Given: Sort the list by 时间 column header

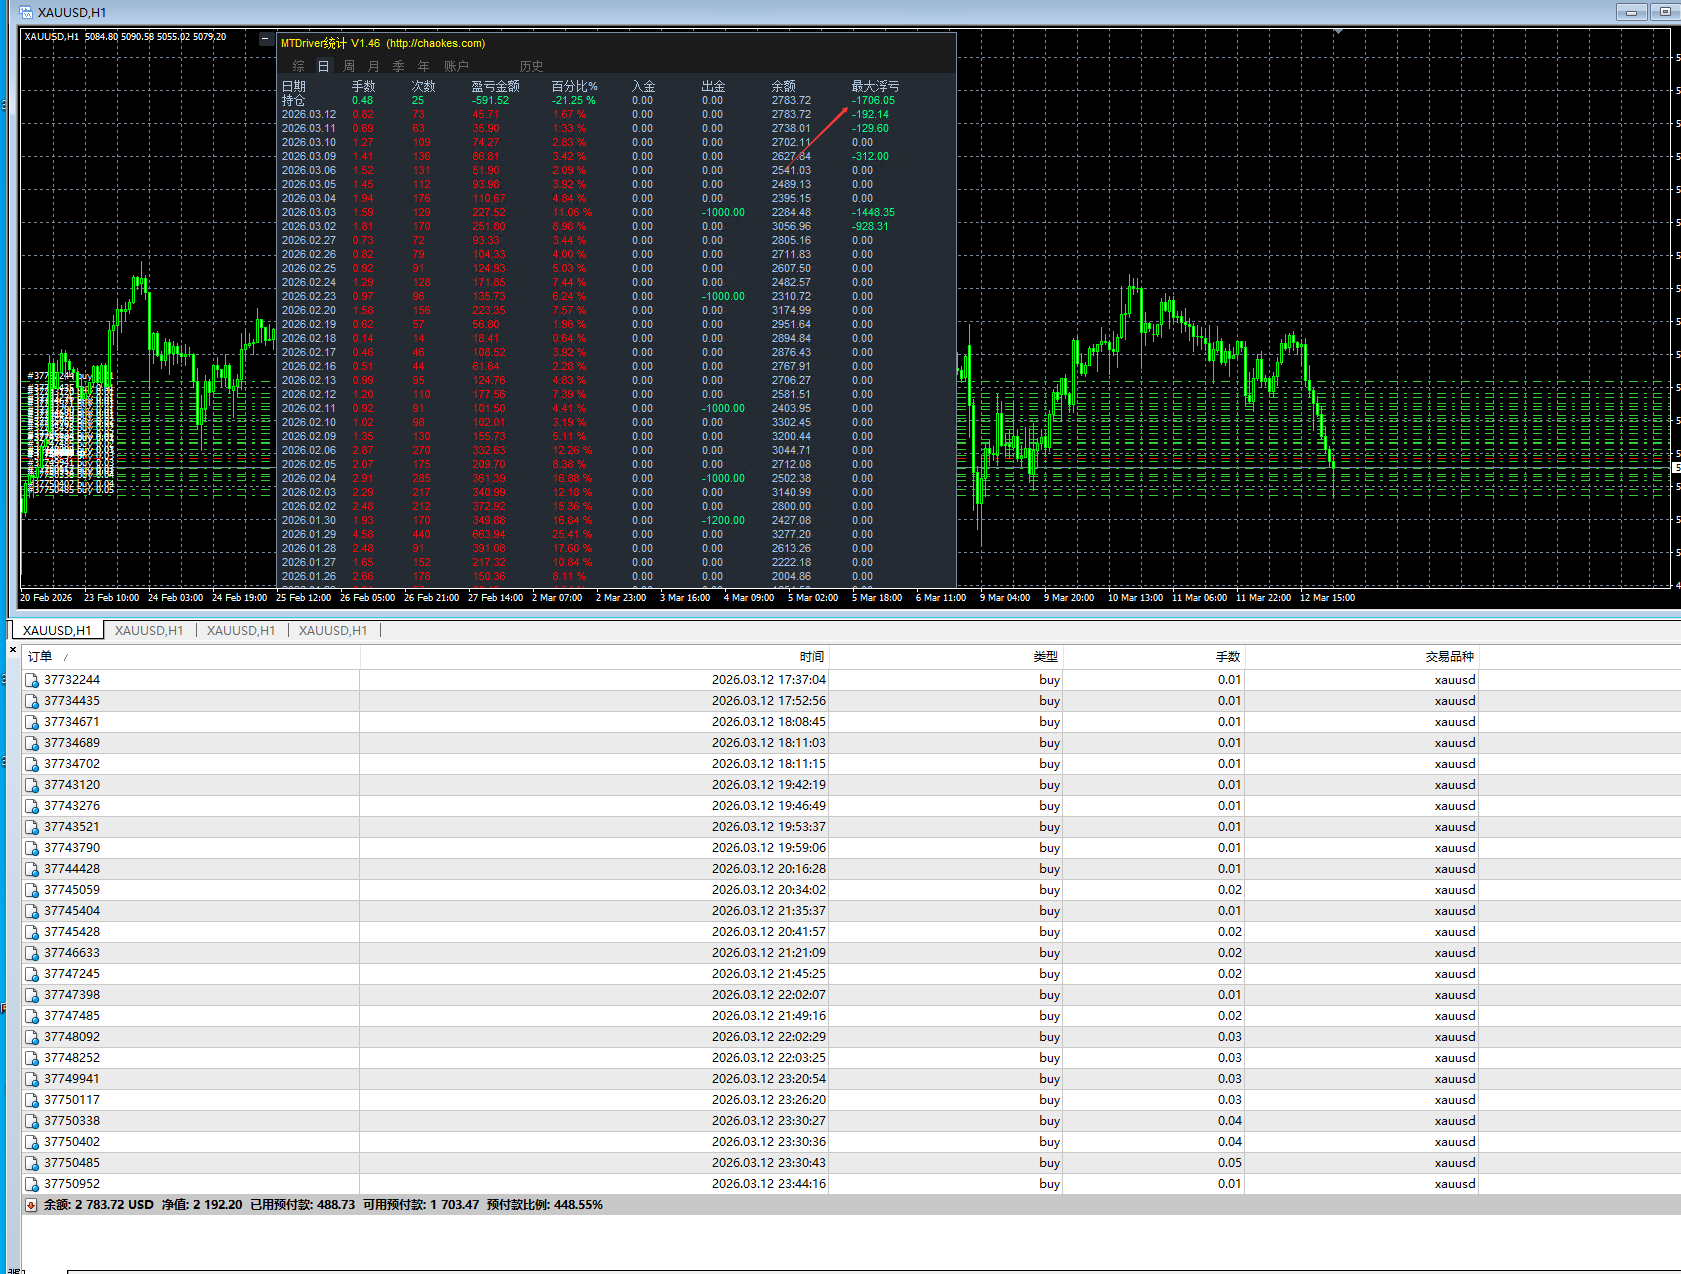Looking at the screenshot, I should click(x=811, y=657).
